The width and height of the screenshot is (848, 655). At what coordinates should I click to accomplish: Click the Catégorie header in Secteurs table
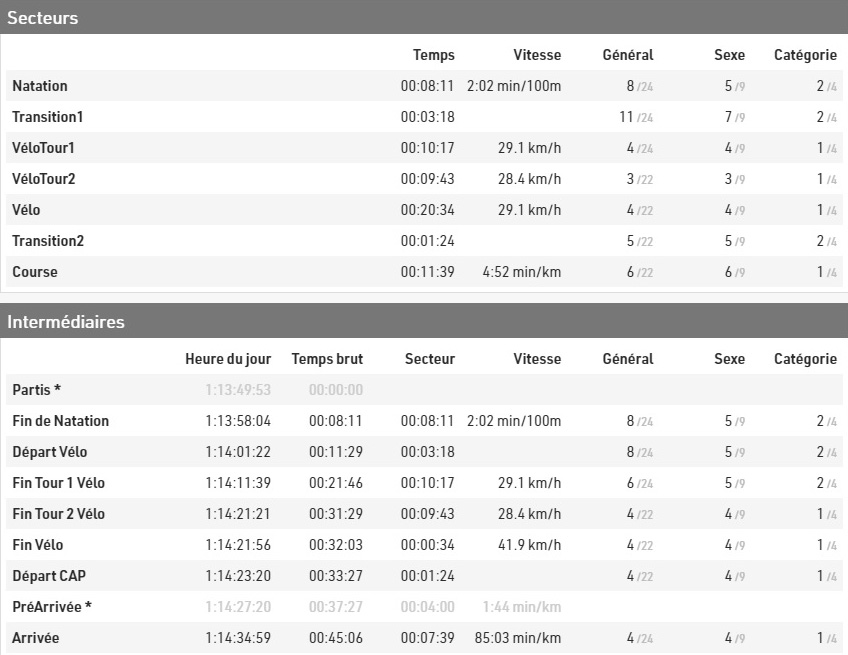805,55
